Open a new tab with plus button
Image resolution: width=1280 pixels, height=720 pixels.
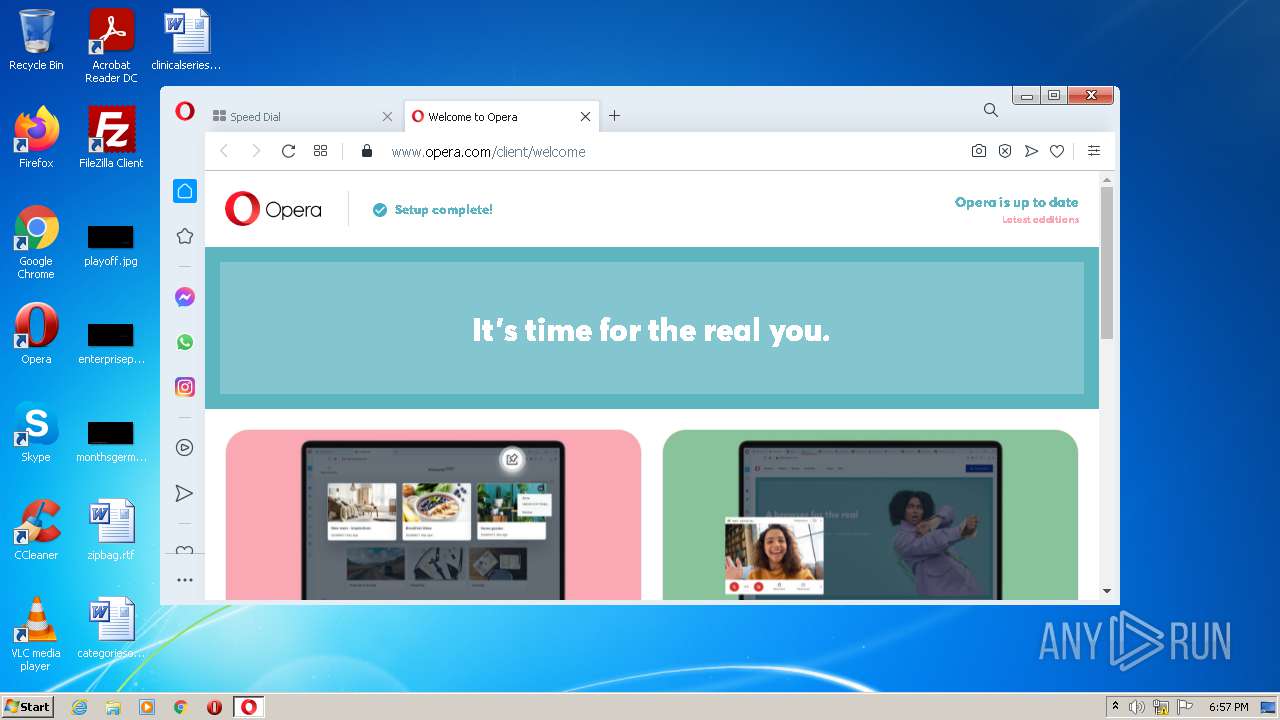point(614,116)
